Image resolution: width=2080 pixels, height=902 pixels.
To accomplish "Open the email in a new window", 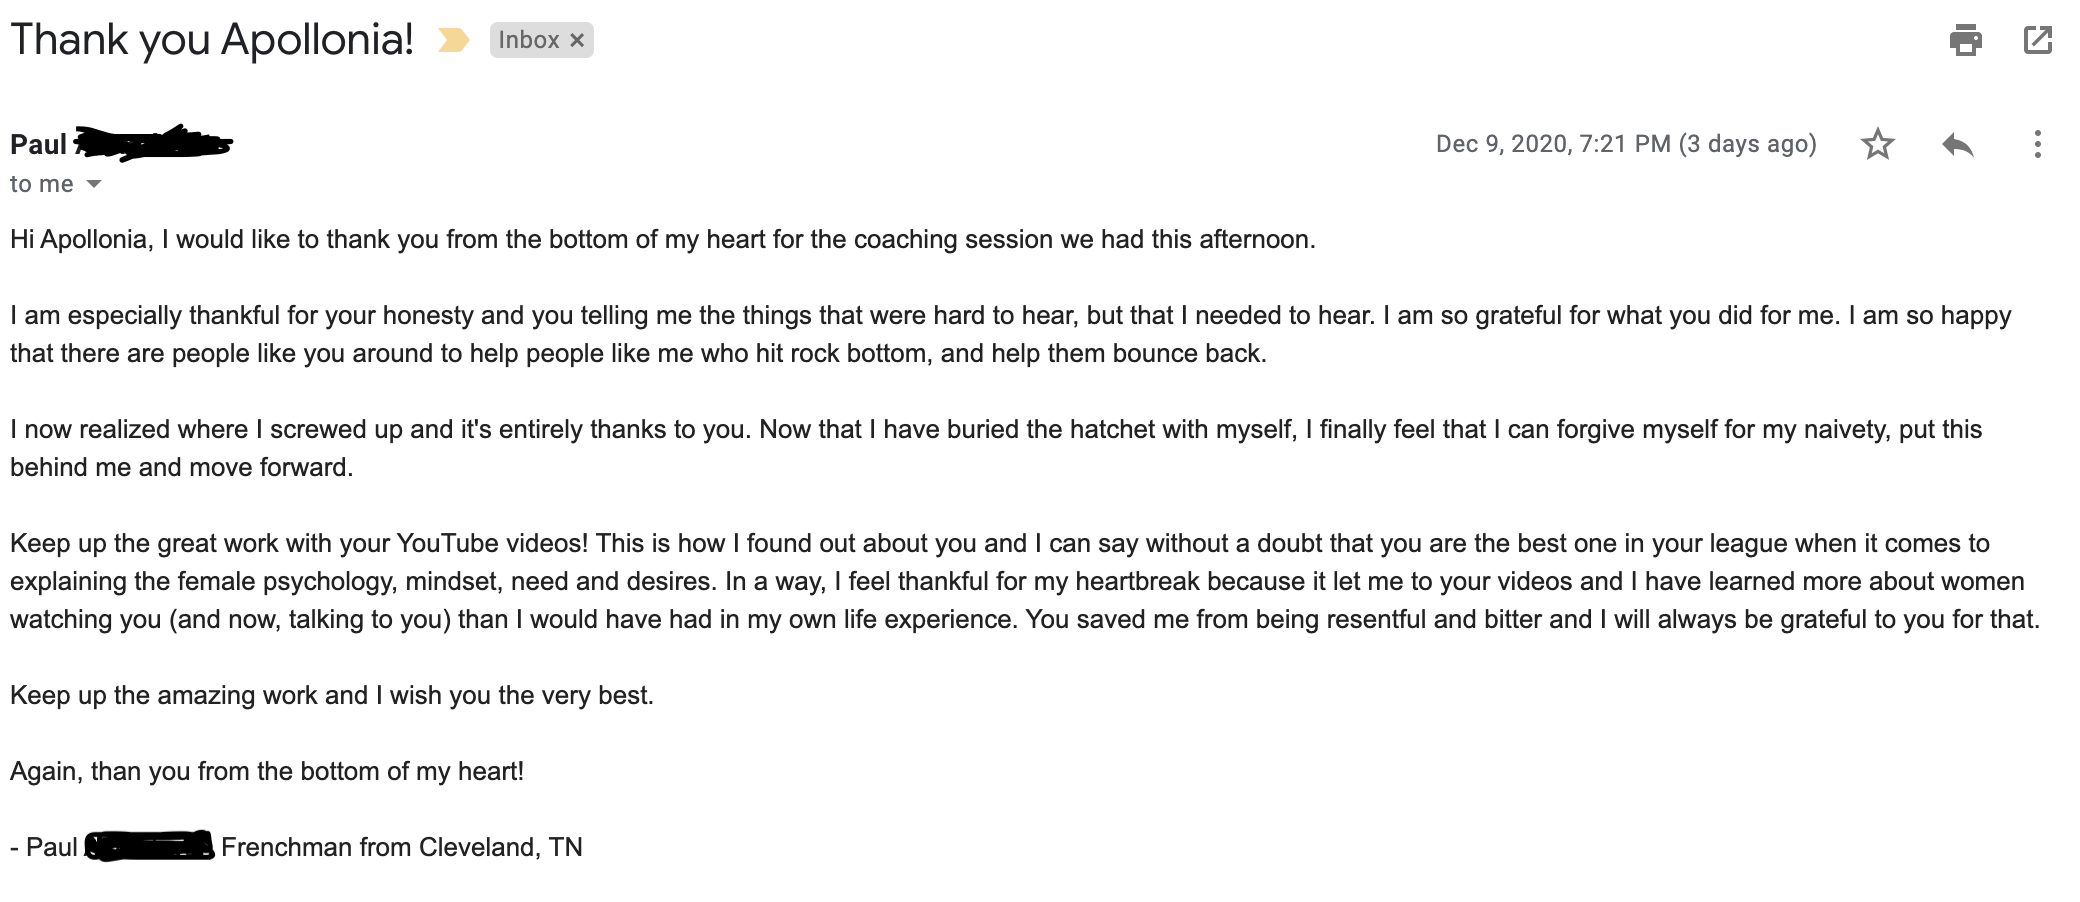I will coord(2037,40).
